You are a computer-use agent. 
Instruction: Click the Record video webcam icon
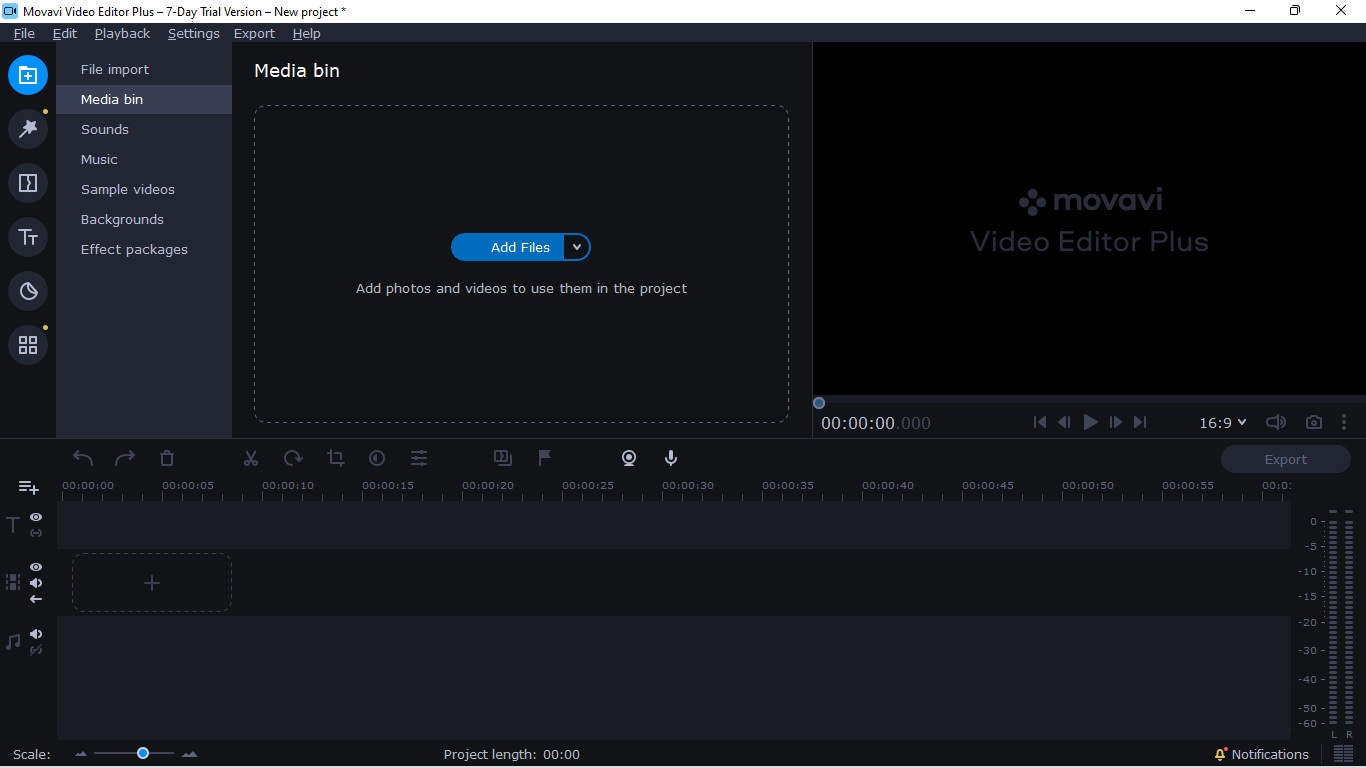click(629, 458)
